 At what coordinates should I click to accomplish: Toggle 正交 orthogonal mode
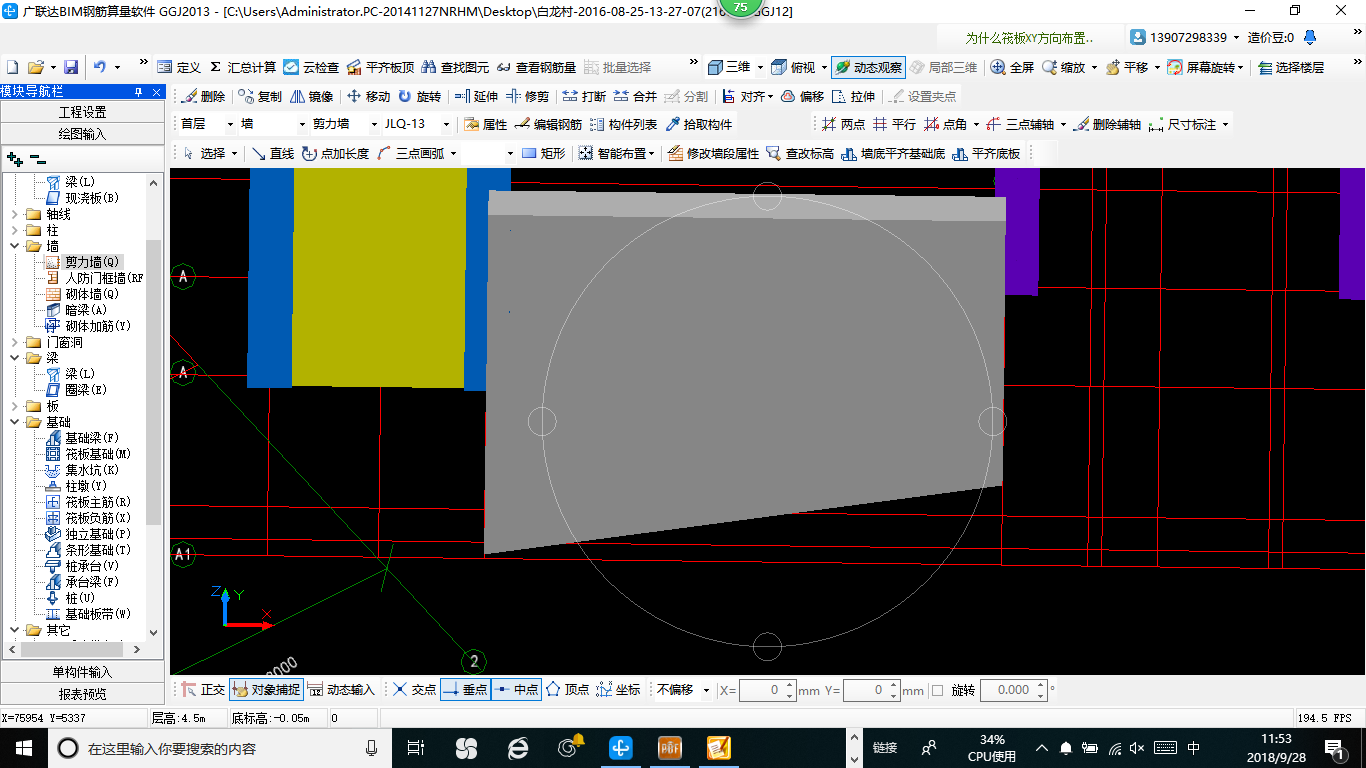pos(203,689)
